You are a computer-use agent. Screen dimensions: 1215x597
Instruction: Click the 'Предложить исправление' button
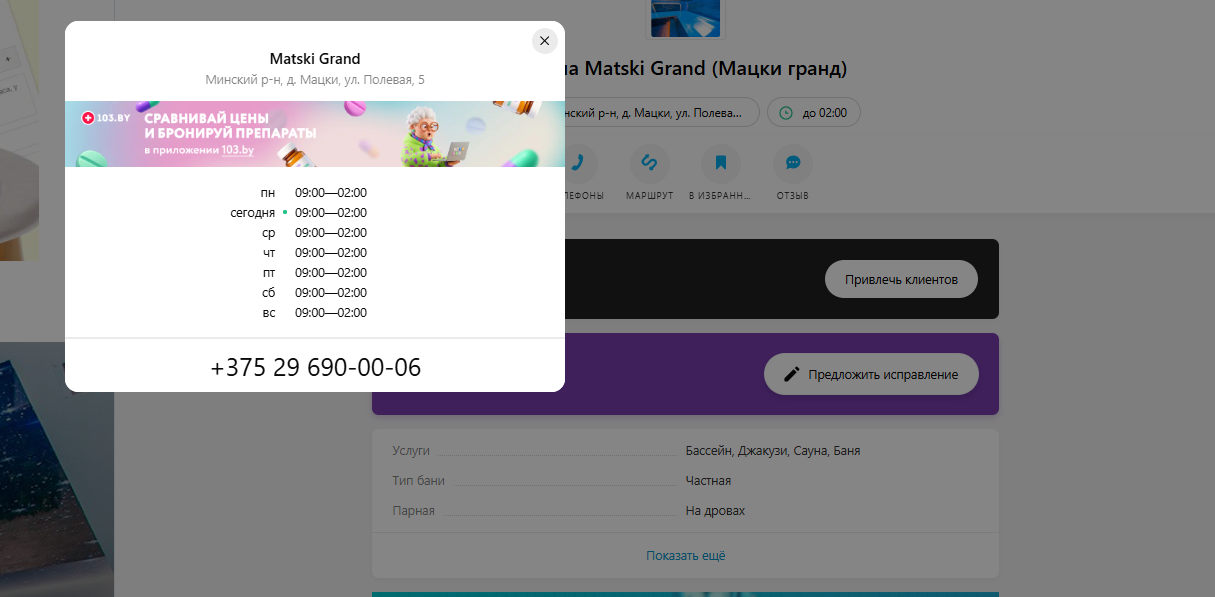[871, 374]
